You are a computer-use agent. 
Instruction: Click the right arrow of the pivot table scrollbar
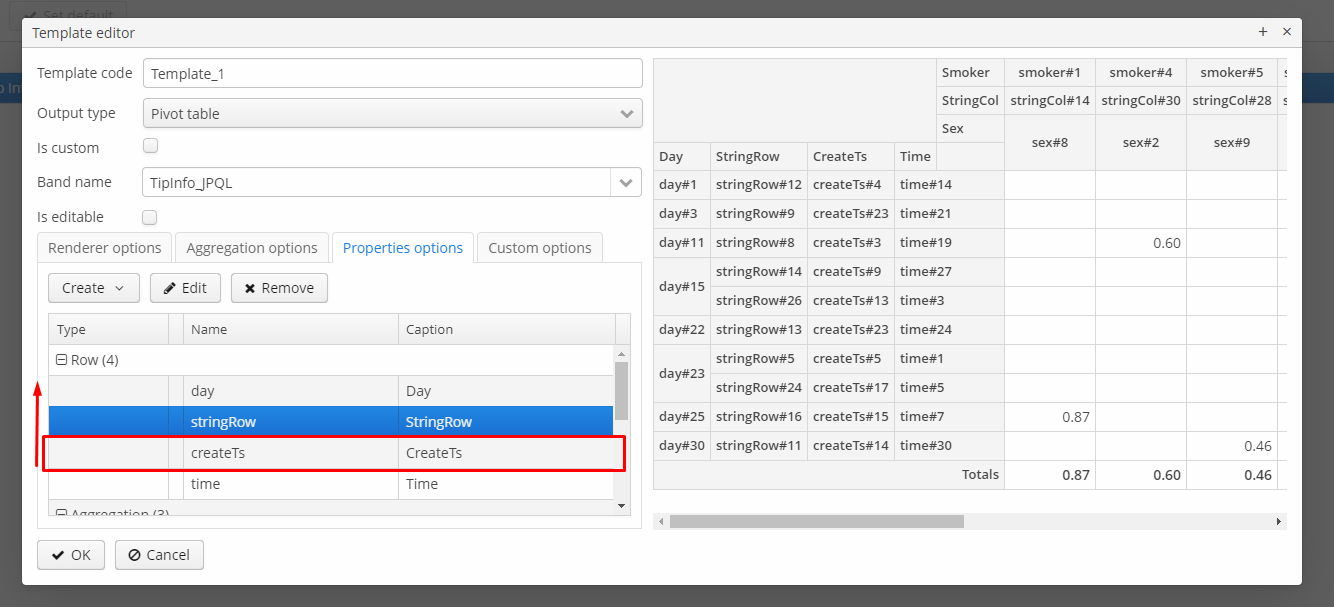tap(1279, 520)
